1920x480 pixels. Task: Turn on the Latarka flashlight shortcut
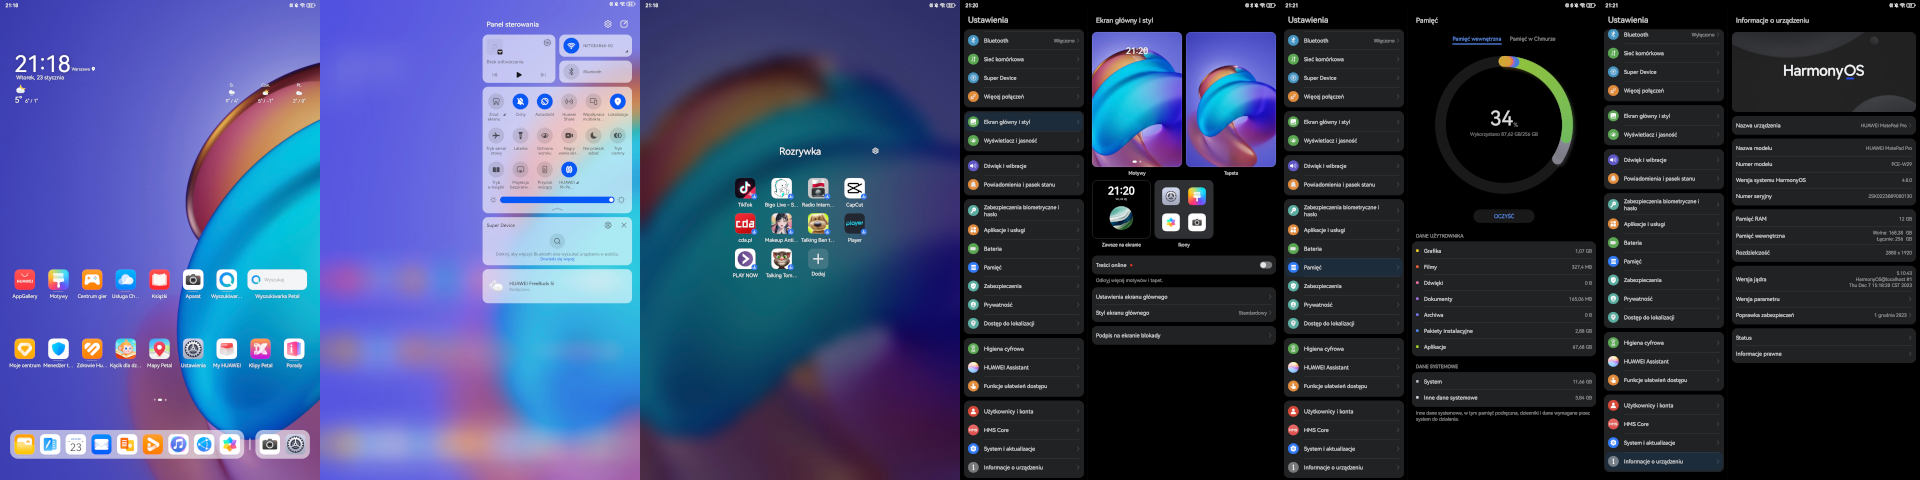coord(520,135)
